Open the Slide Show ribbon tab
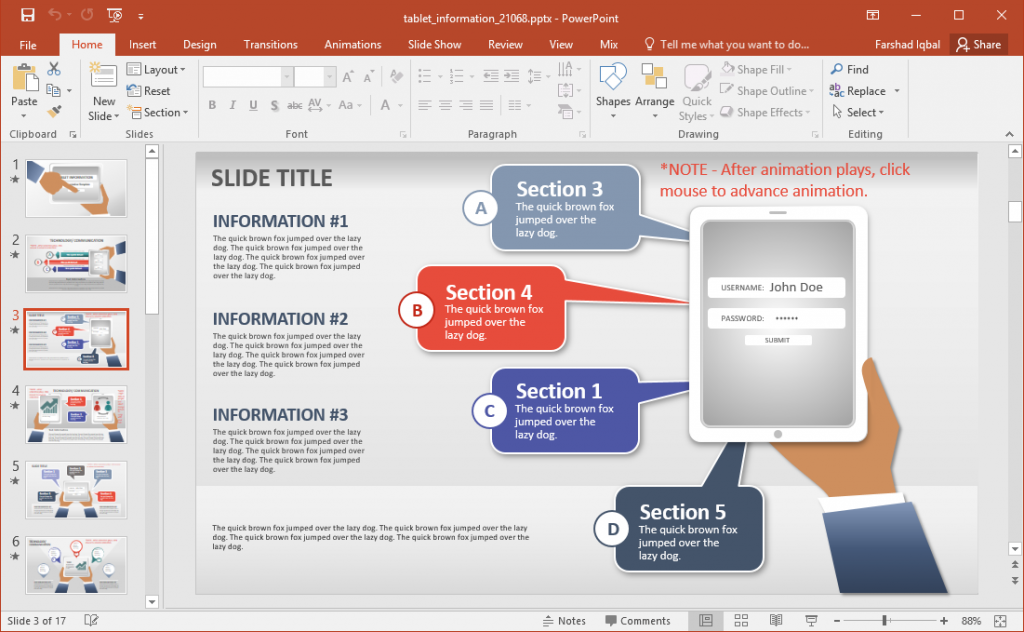 [x=434, y=44]
